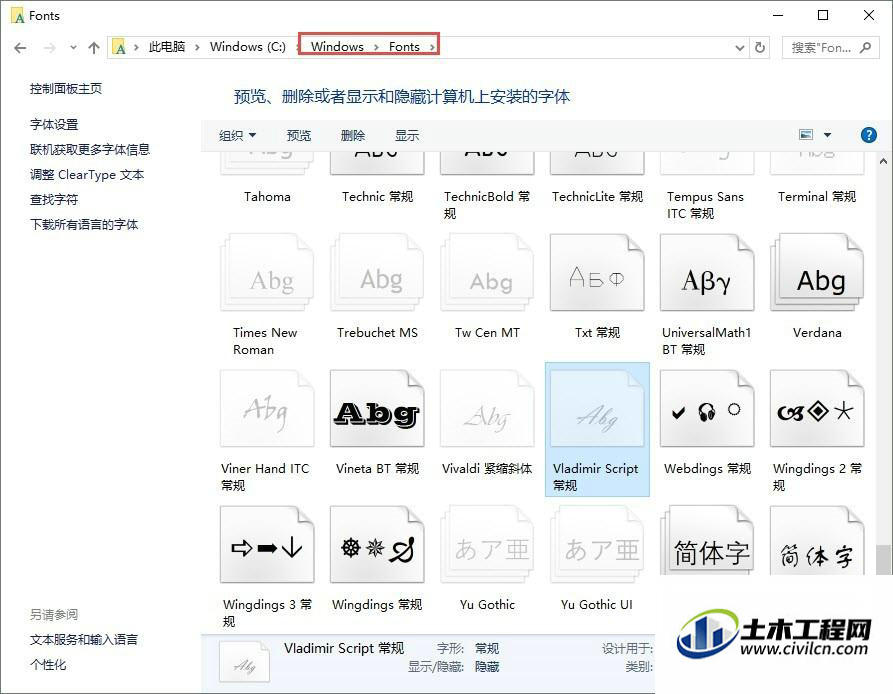Image resolution: width=893 pixels, height=694 pixels.
Task: Open the 组织 dropdown menu
Action: coord(237,135)
